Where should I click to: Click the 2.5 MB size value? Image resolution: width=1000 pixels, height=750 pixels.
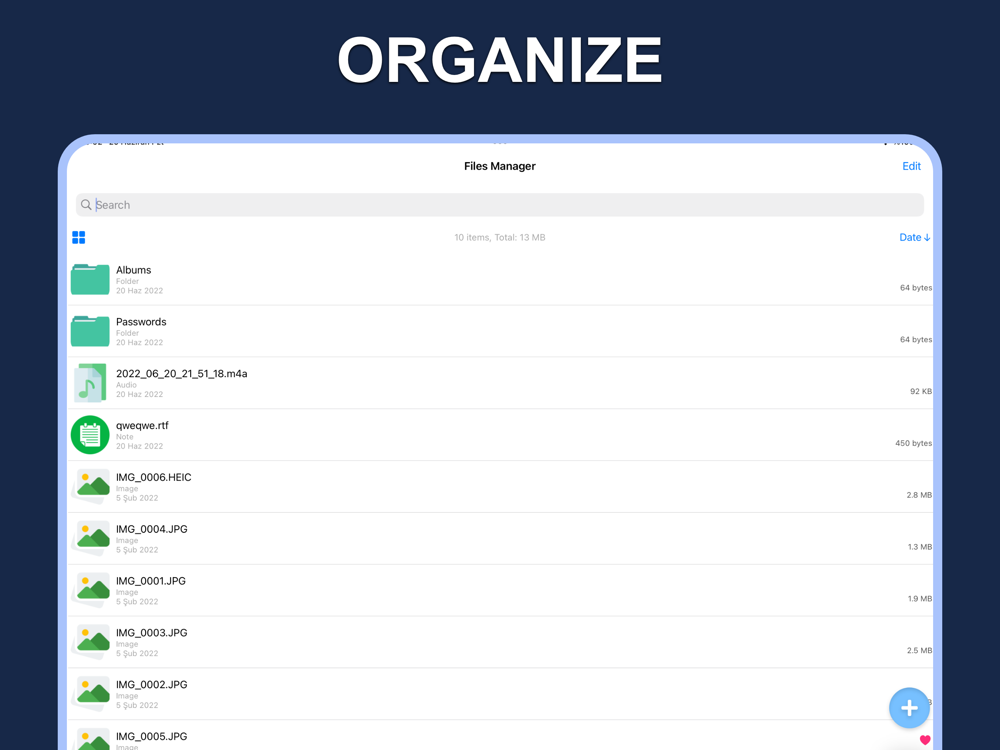point(919,651)
